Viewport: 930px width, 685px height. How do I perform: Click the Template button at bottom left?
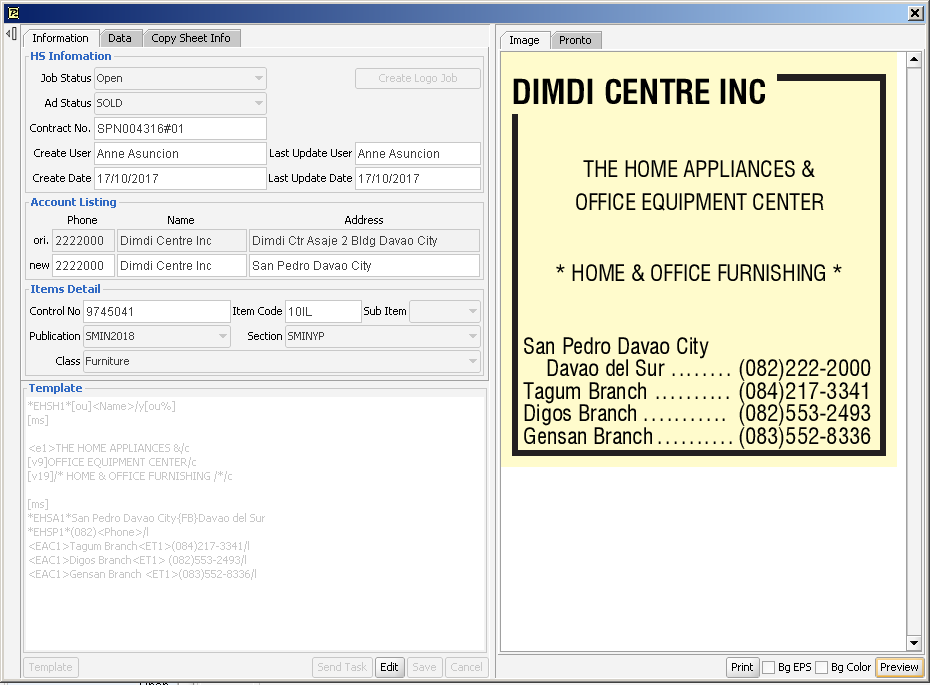(x=50, y=667)
